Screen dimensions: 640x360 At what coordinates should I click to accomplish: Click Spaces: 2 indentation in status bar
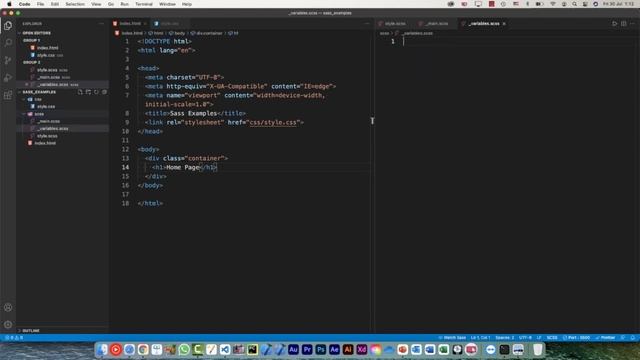click(x=504, y=338)
